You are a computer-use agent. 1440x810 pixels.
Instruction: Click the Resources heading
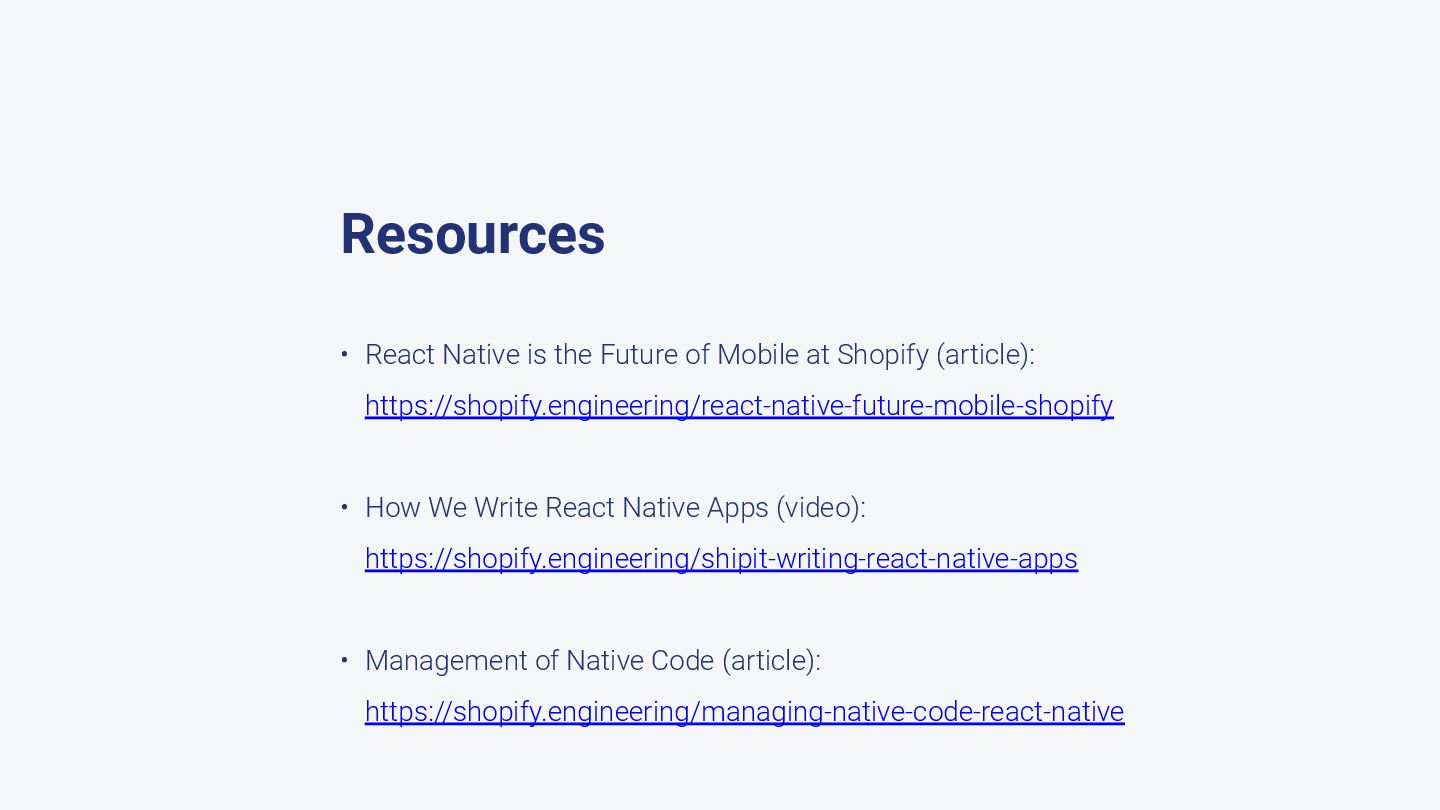(x=473, y=234)
